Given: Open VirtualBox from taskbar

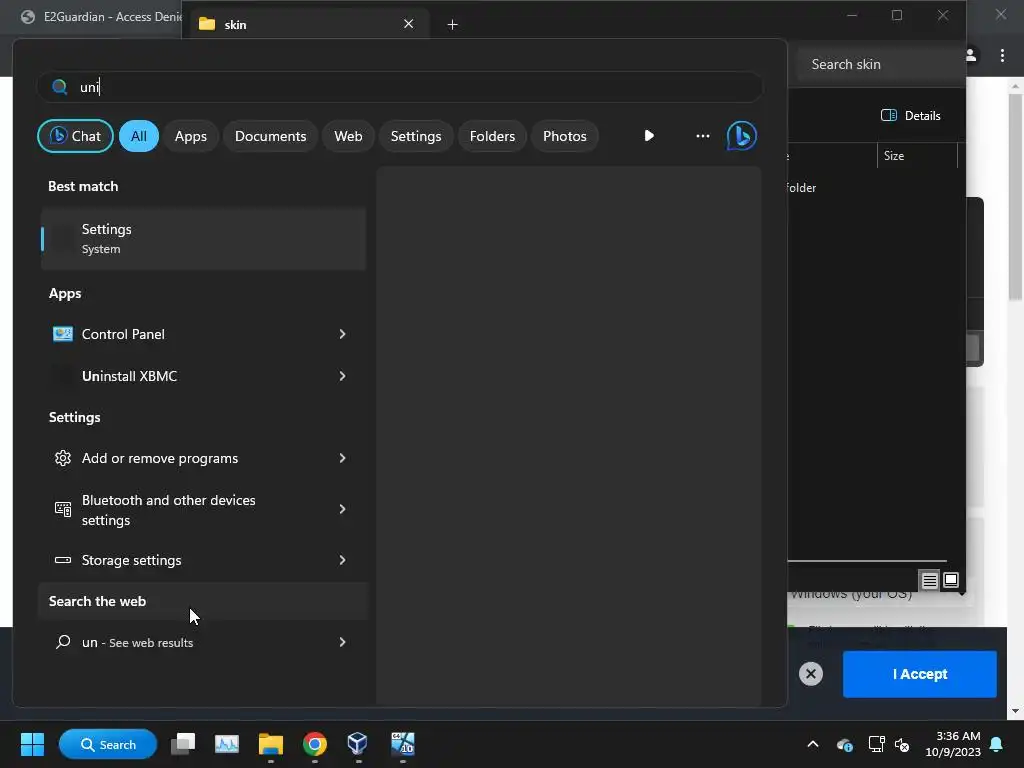Looking at the screenshot, I should (358, 744).
